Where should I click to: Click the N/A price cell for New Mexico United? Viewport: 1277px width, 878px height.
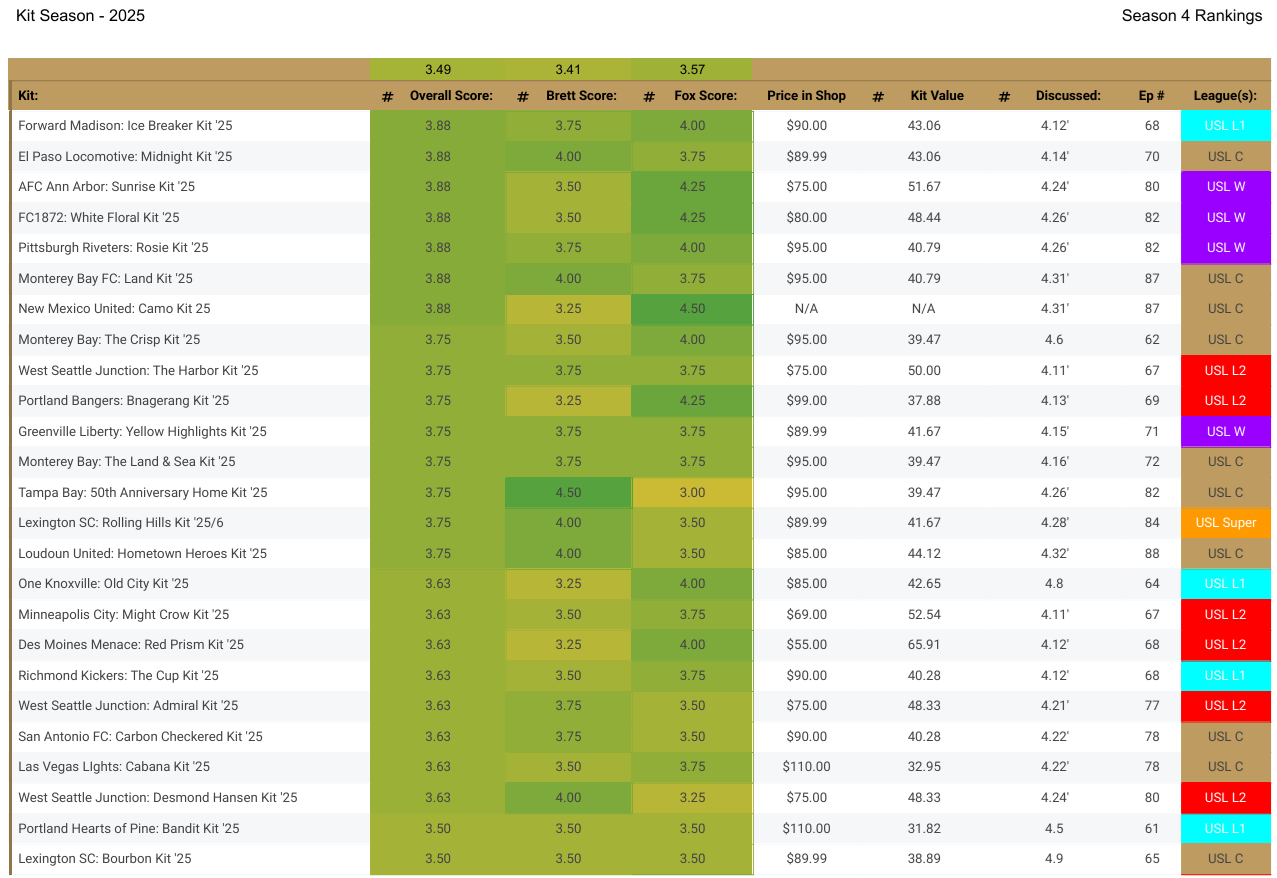807,309
